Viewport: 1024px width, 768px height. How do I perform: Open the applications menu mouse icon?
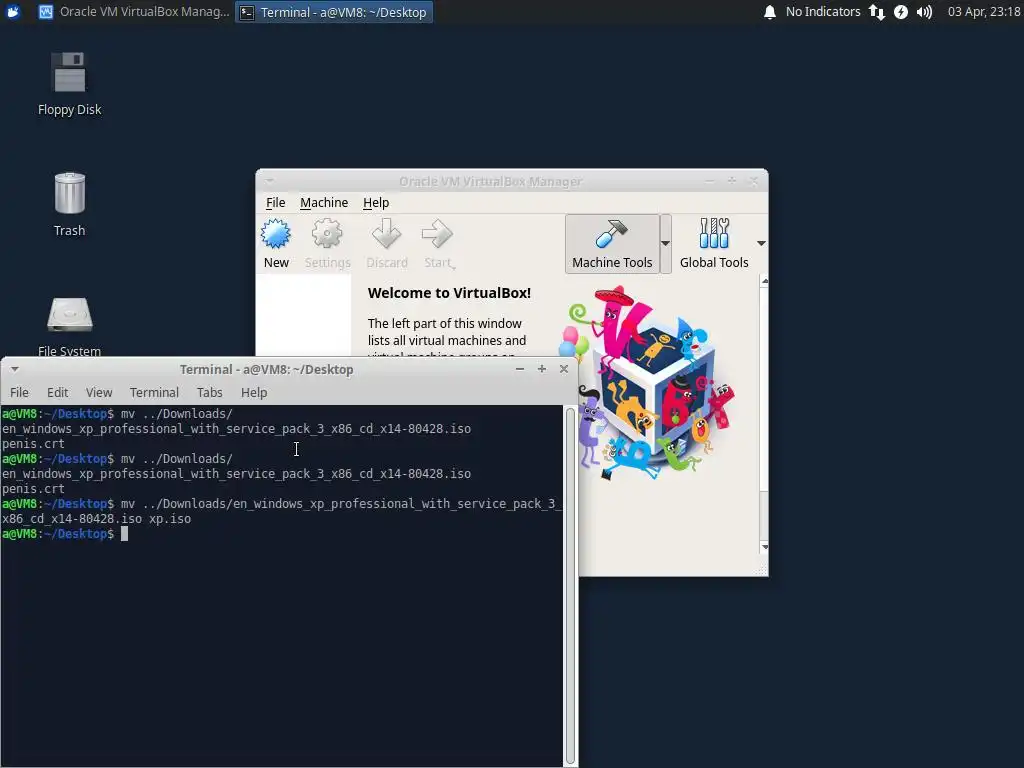[12, 12]
